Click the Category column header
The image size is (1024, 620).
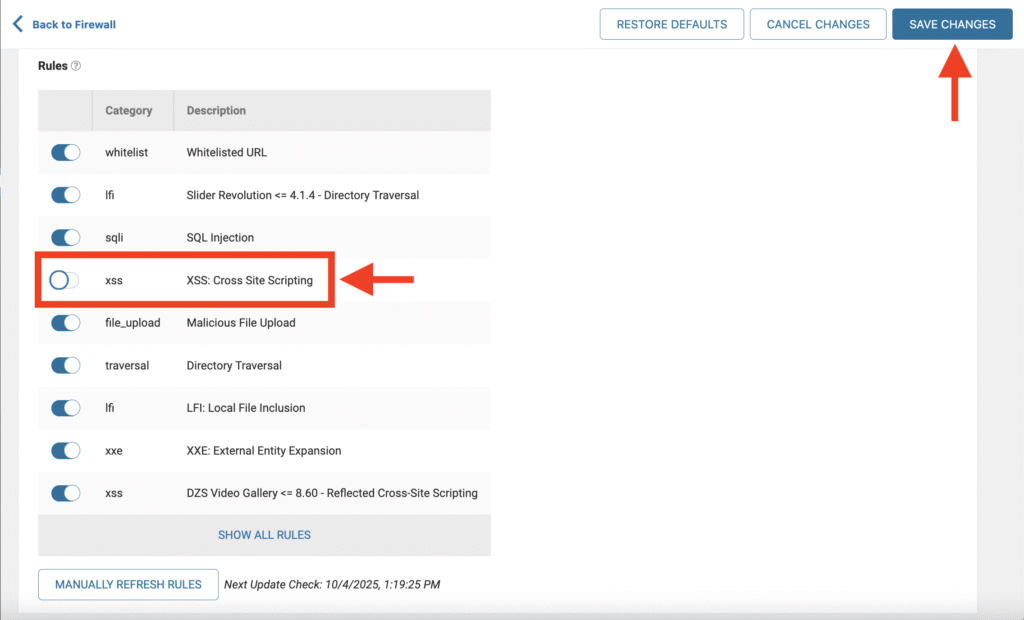pos(129,110)
